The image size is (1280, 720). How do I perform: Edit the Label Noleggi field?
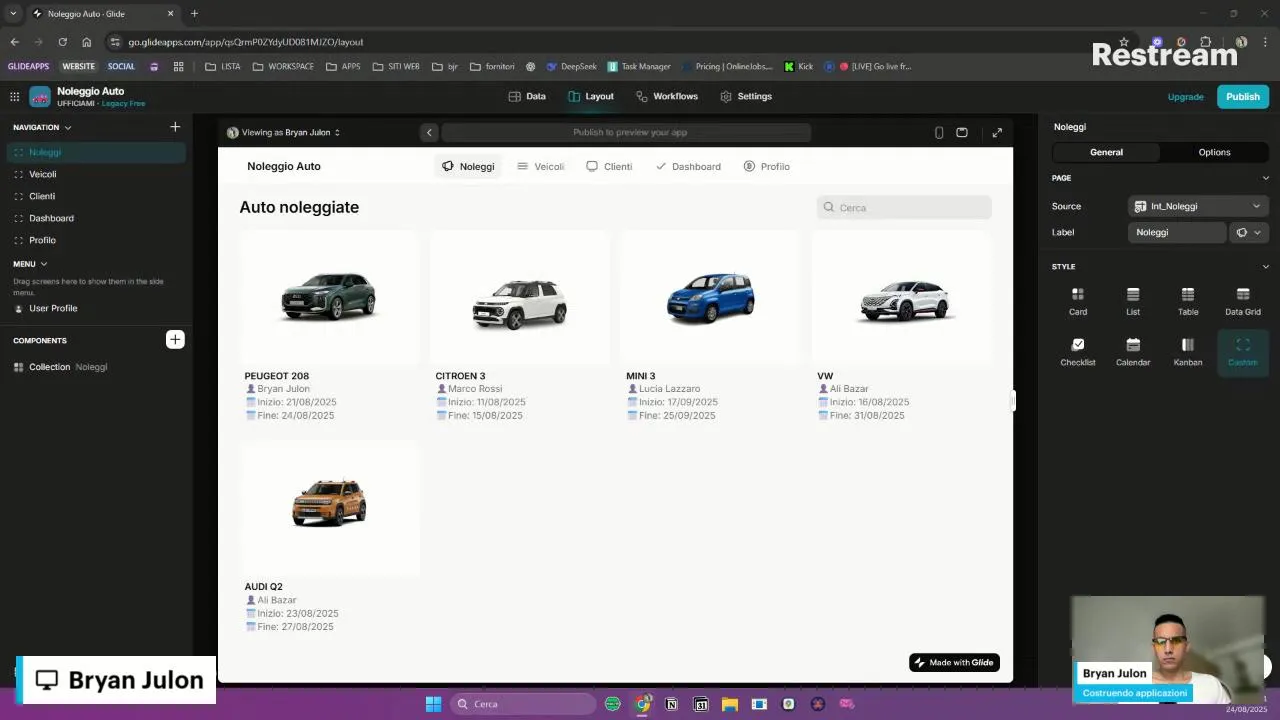(x=1178, y=232)
